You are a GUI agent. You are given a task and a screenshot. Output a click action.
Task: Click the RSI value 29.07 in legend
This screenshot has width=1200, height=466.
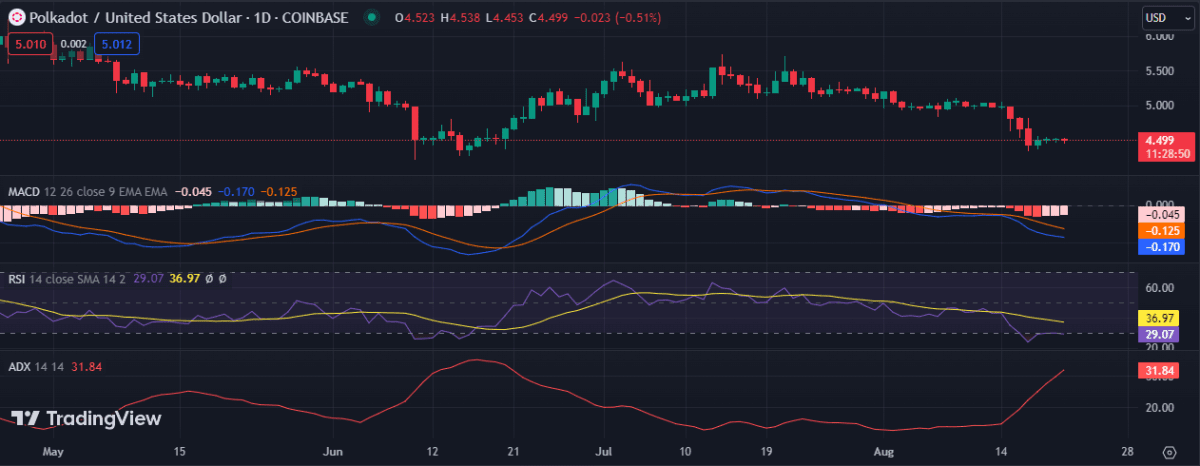pos(149,279)
